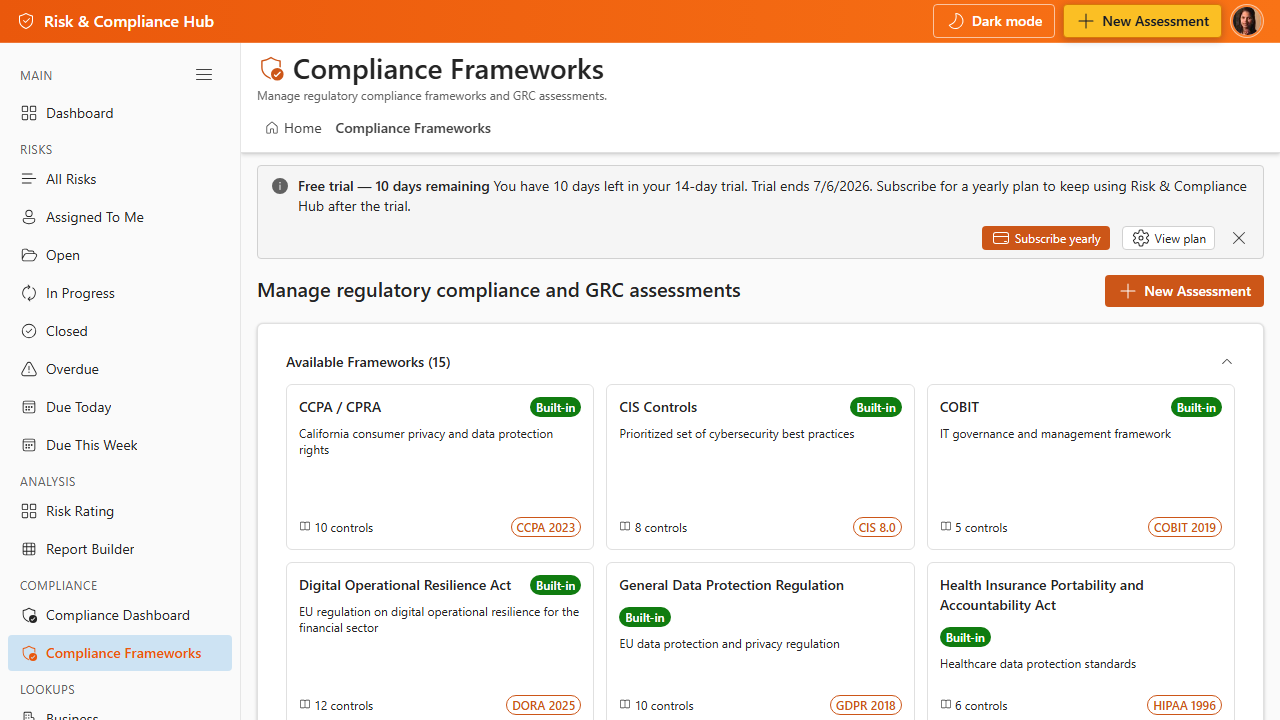This screenshot has width=1280, height=720.
Task: Click the page title shield icon
Action: click(x=271, y=69)
